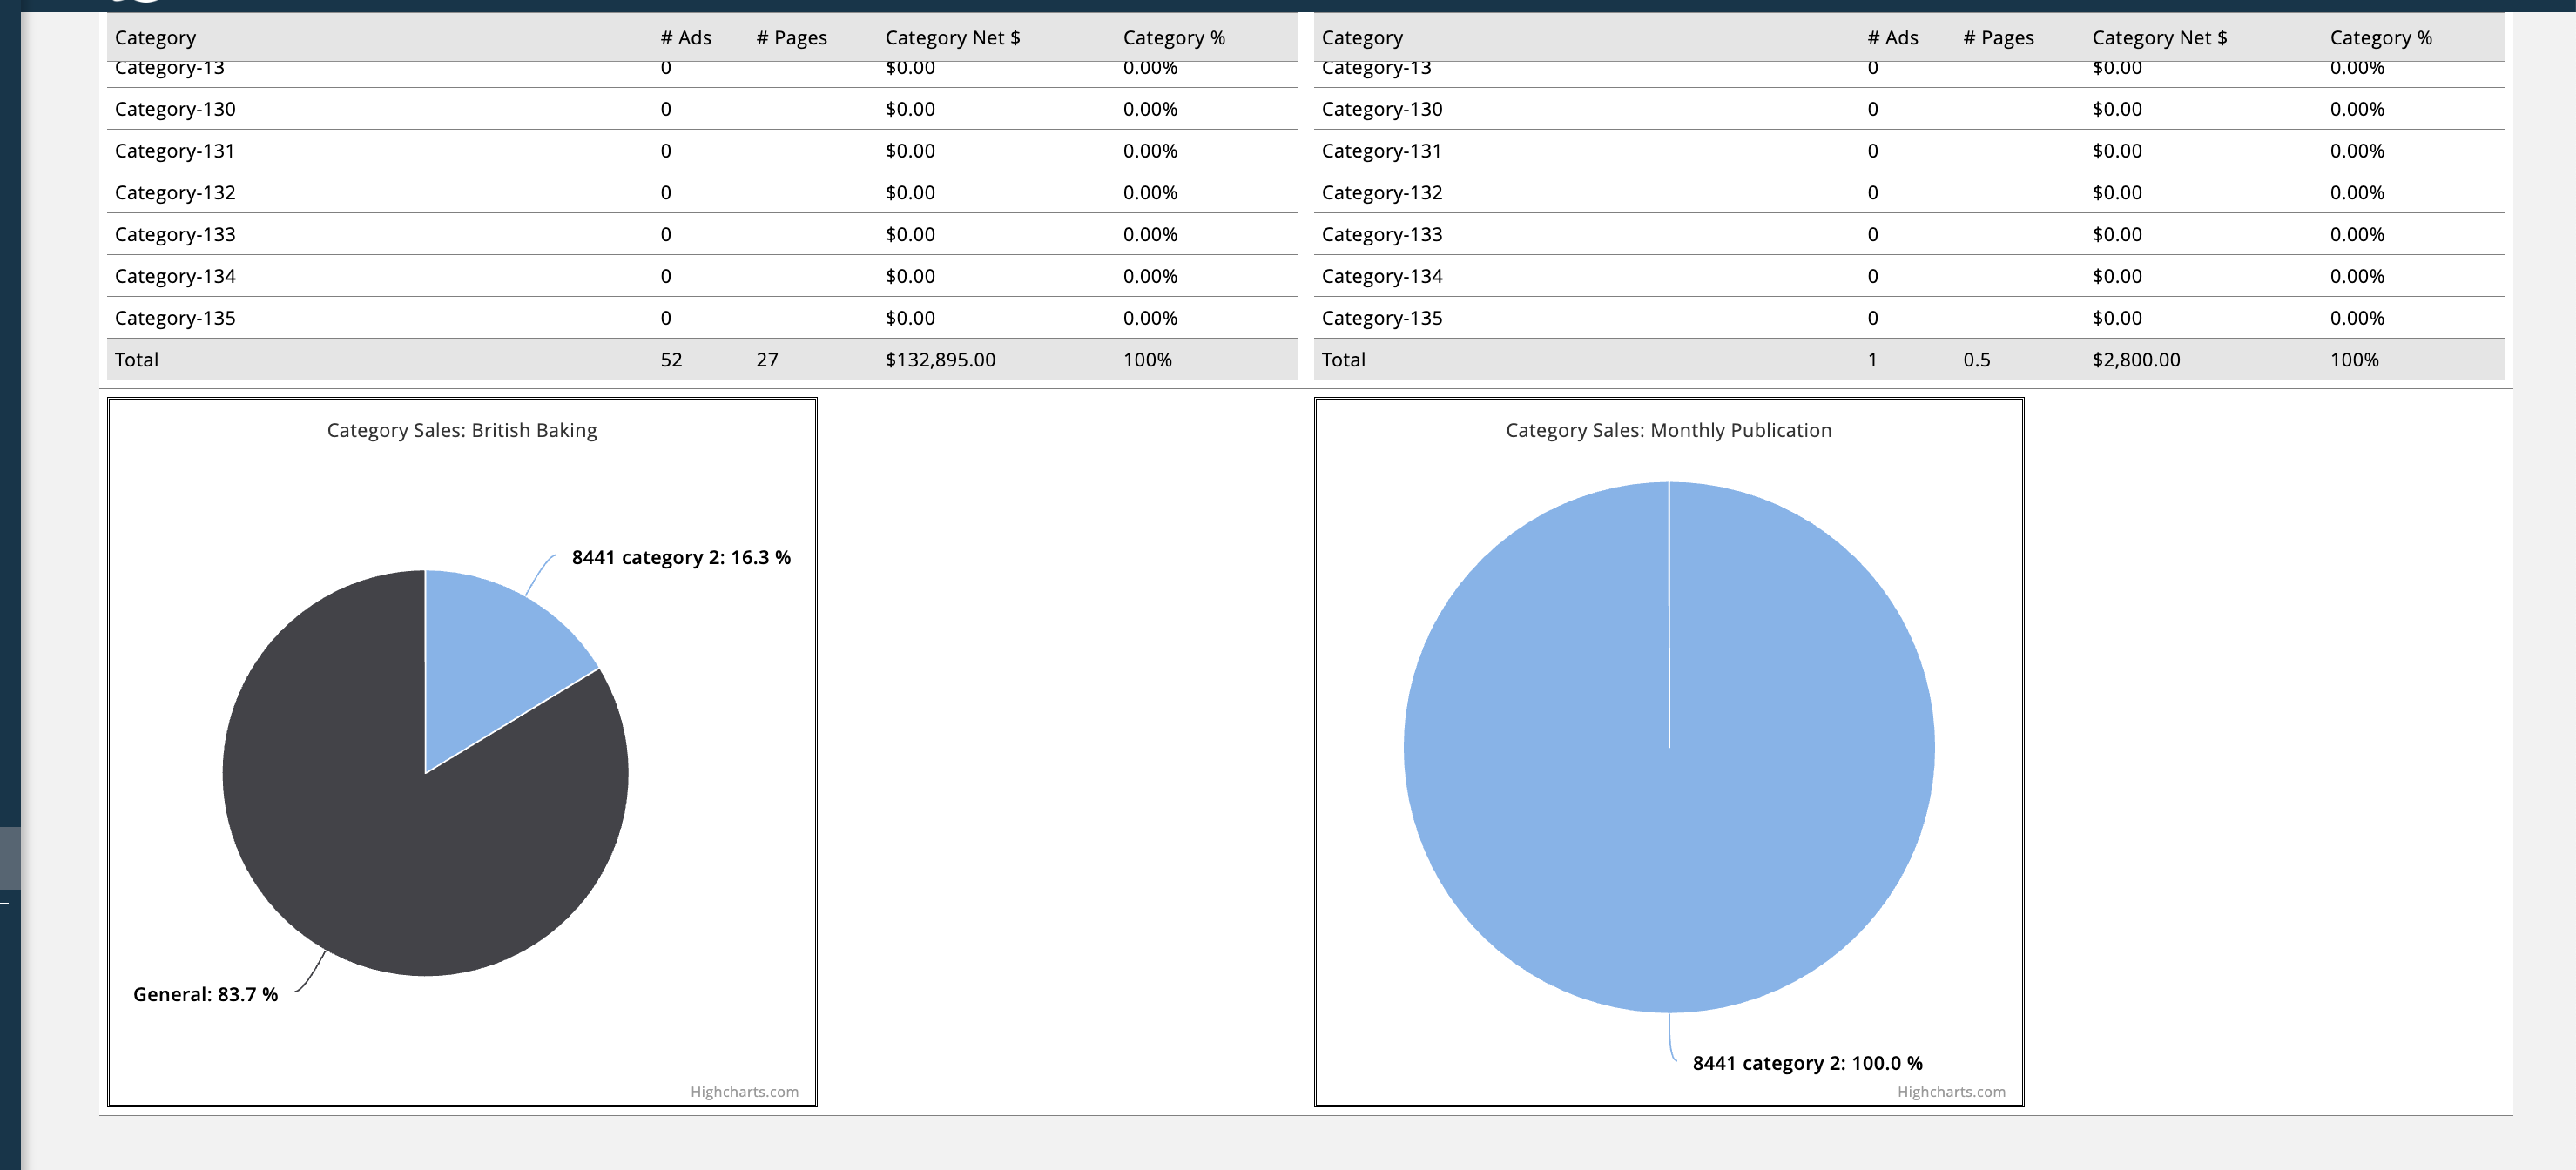Click the left table's Category column header
Image resolution: width=2576 pixels, height=1170 pixels.
(155, 38)
